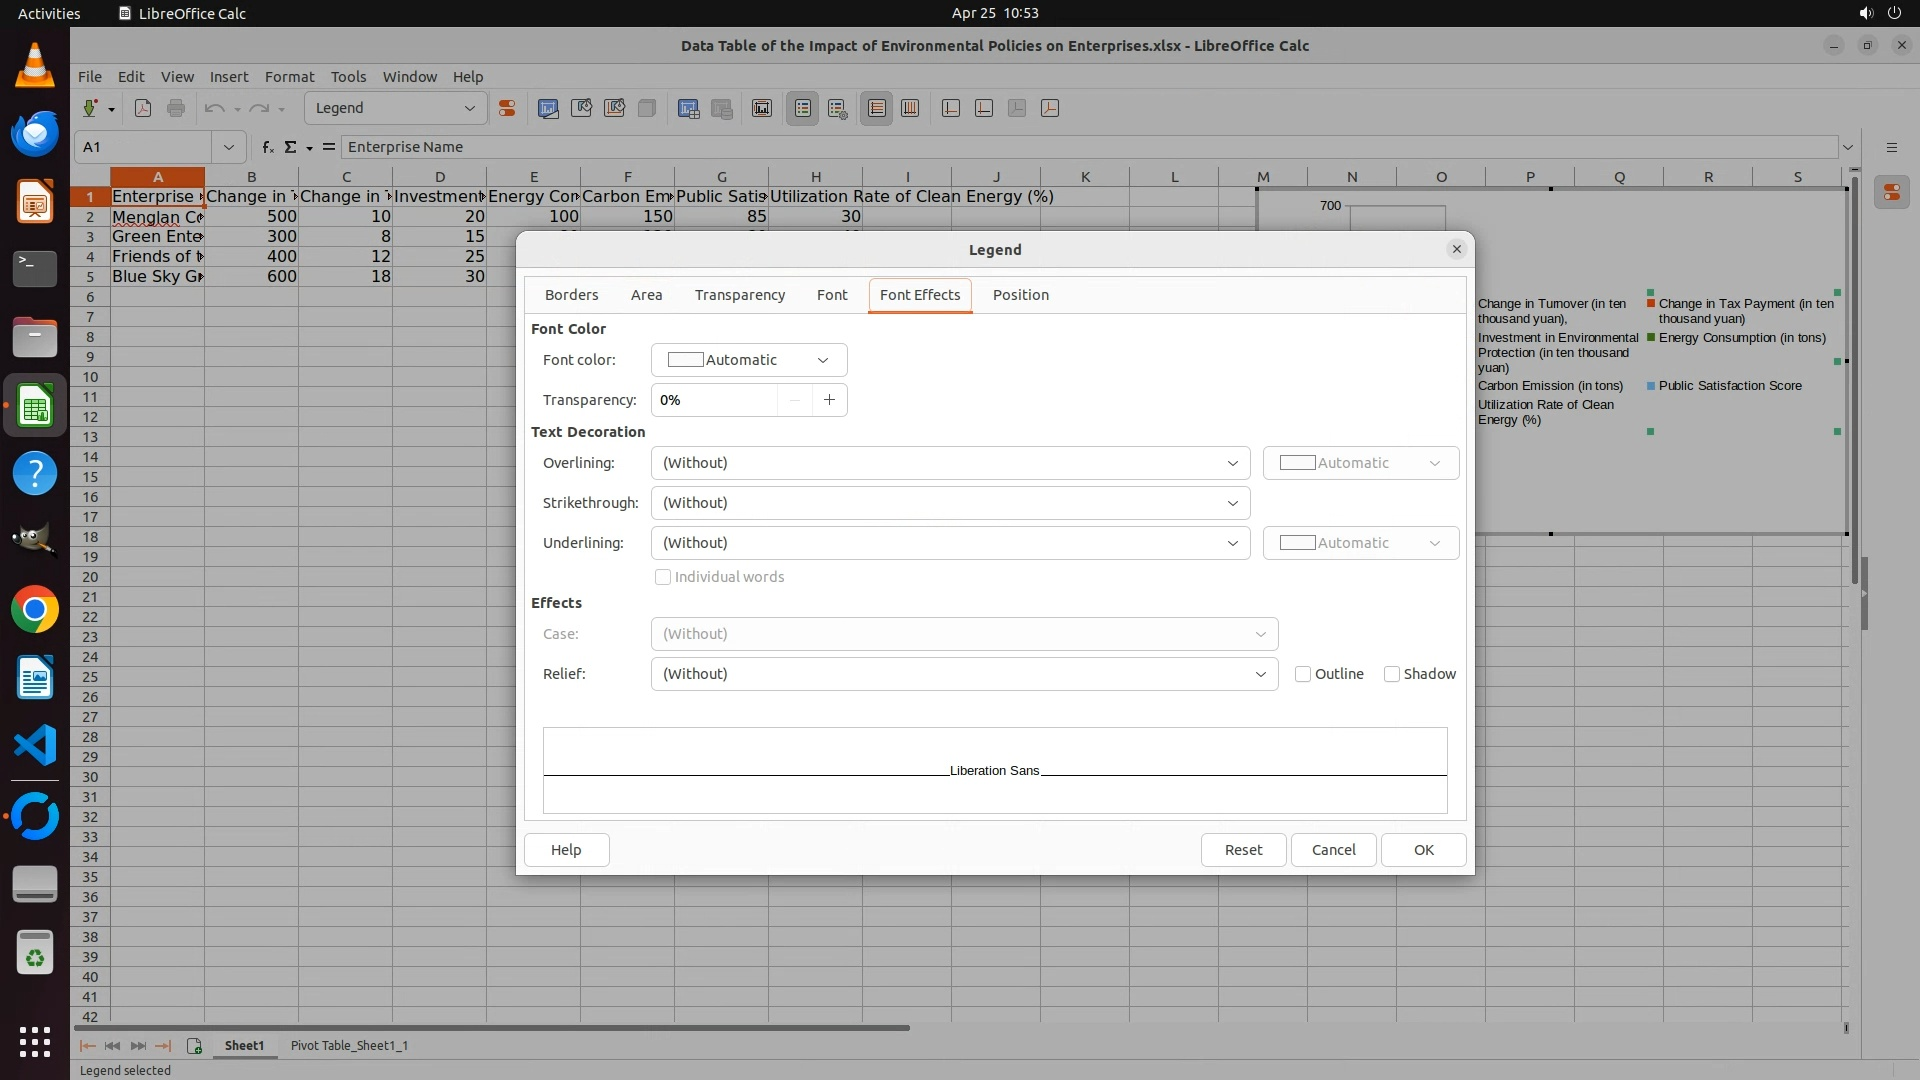Click the Chart Type toolbar icon
The height and width of the screenshot is (1080, 1920).
coord(548,109)
